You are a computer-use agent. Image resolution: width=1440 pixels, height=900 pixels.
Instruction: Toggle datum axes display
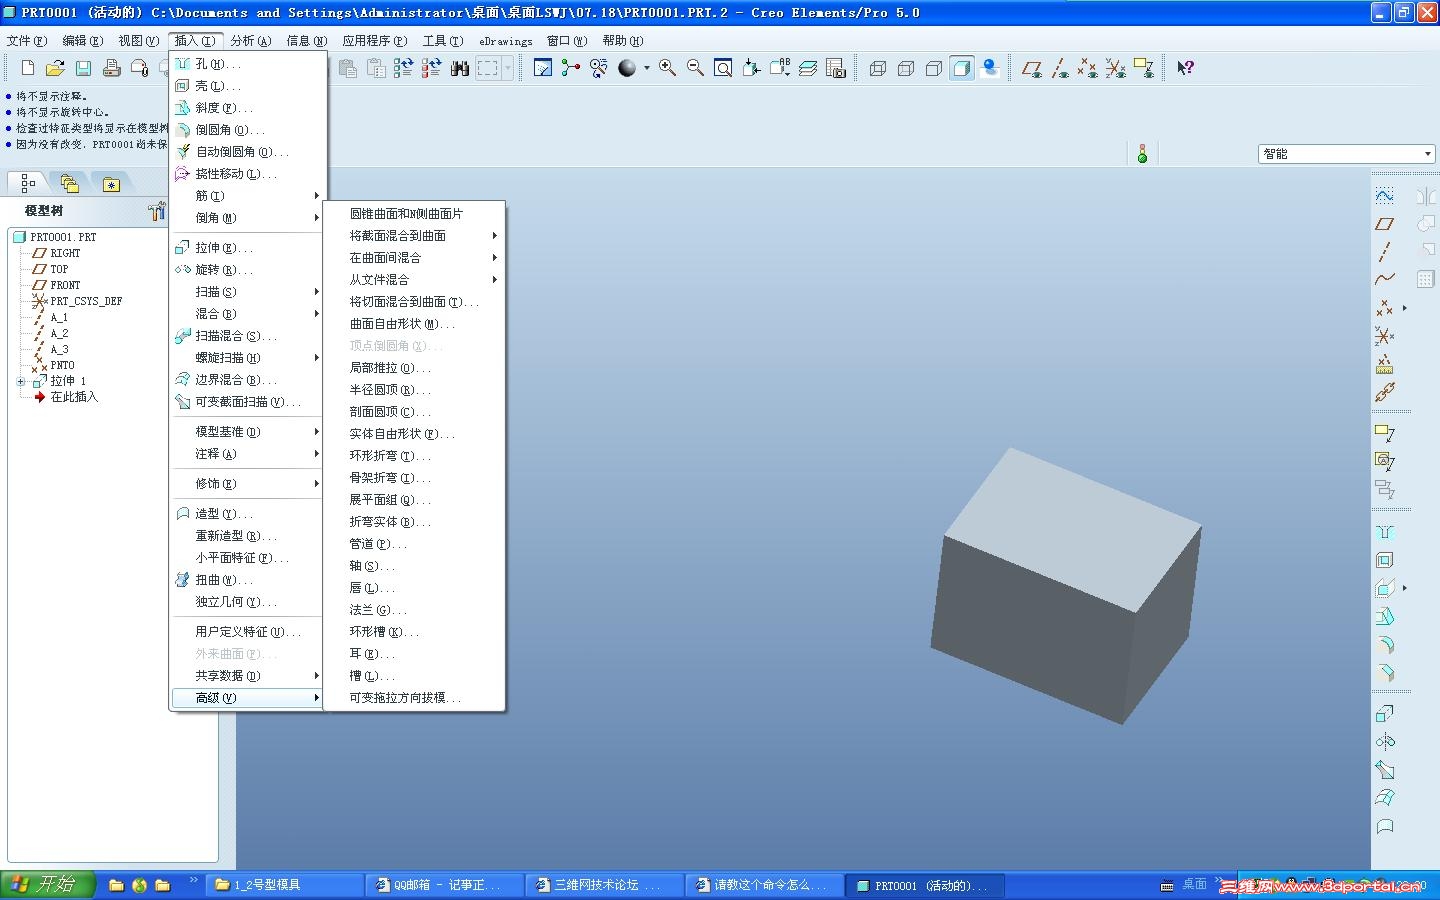(x=1060, y=68)
